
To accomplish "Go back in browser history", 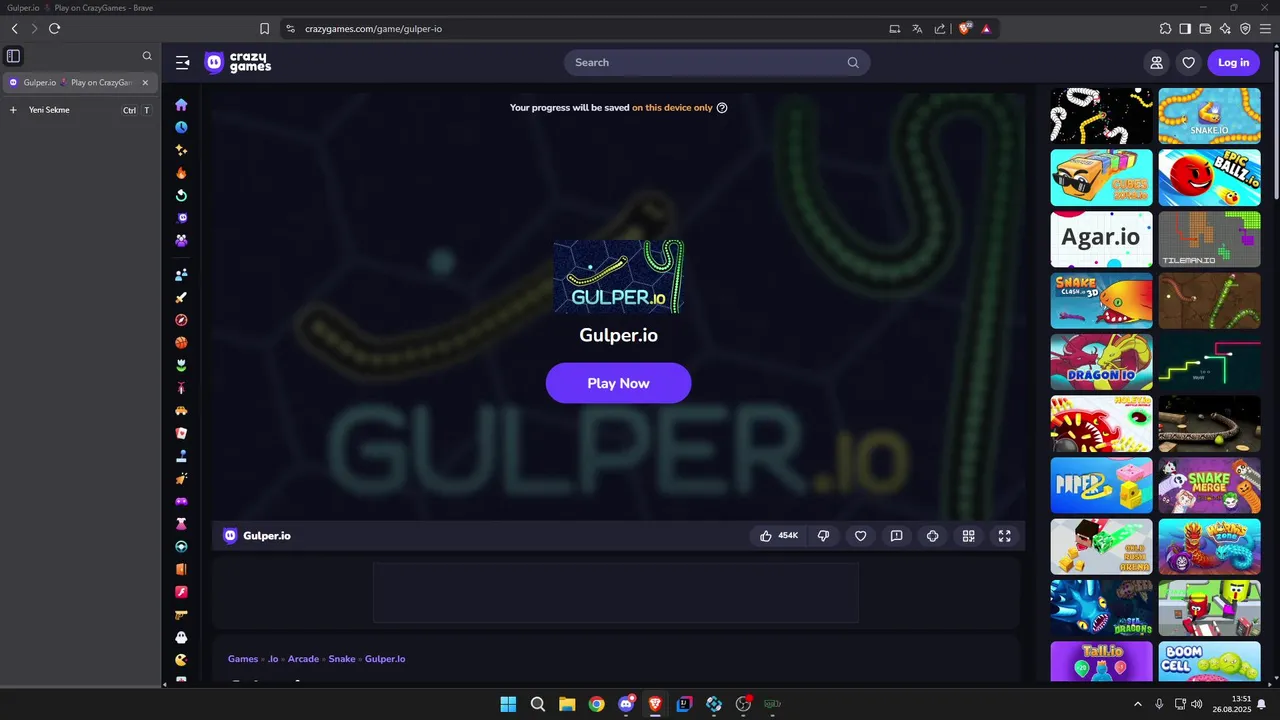I will [x=14, y=29].
